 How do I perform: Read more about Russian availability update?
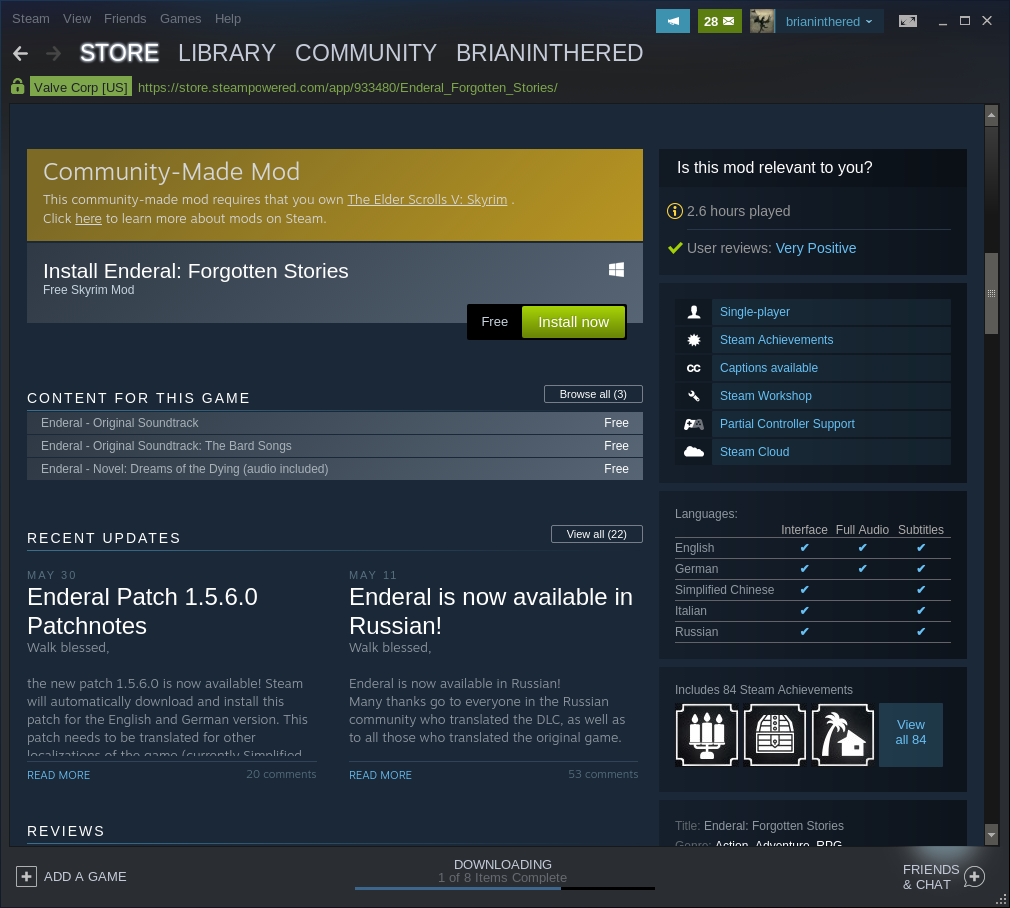tap(381, 775)
